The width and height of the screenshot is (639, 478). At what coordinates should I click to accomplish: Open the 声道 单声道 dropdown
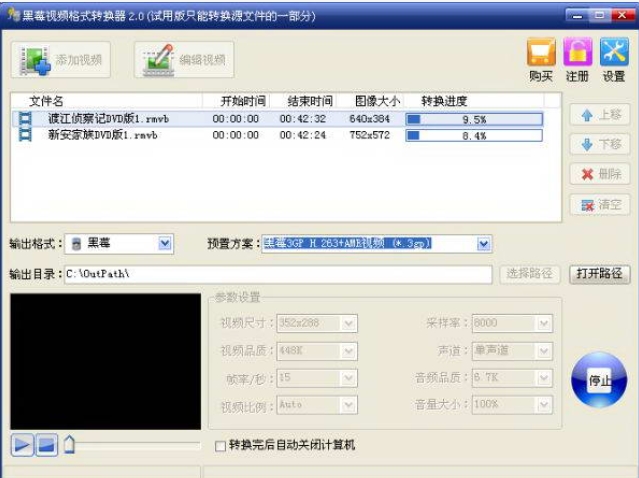pos(544,351)
